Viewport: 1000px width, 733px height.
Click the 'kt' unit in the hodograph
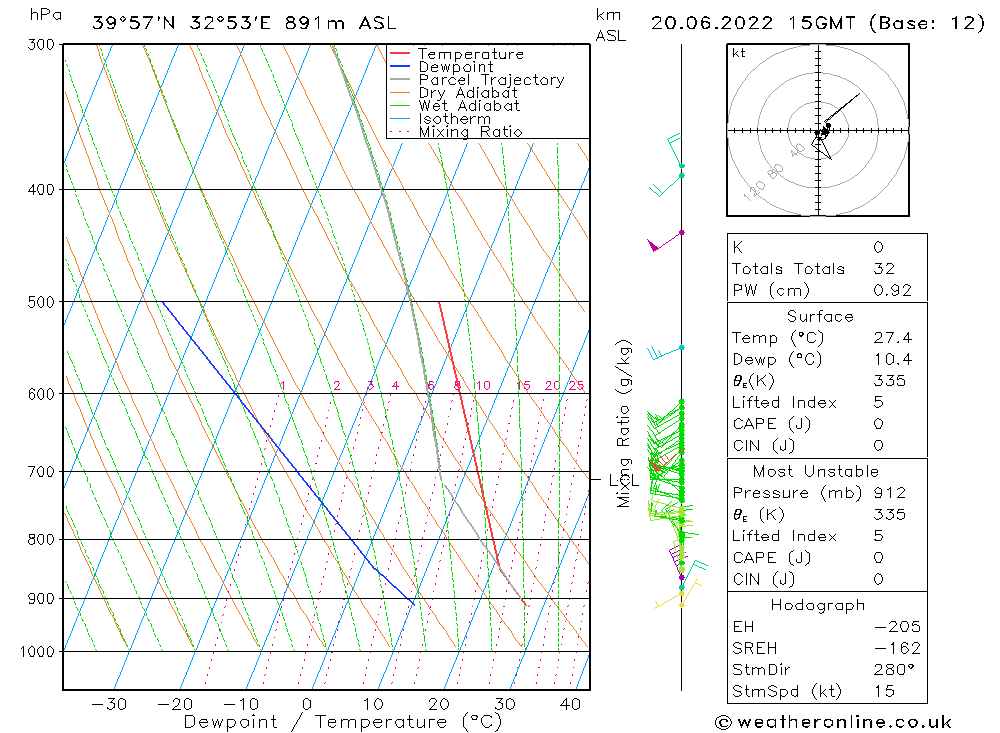pos(739,53)
